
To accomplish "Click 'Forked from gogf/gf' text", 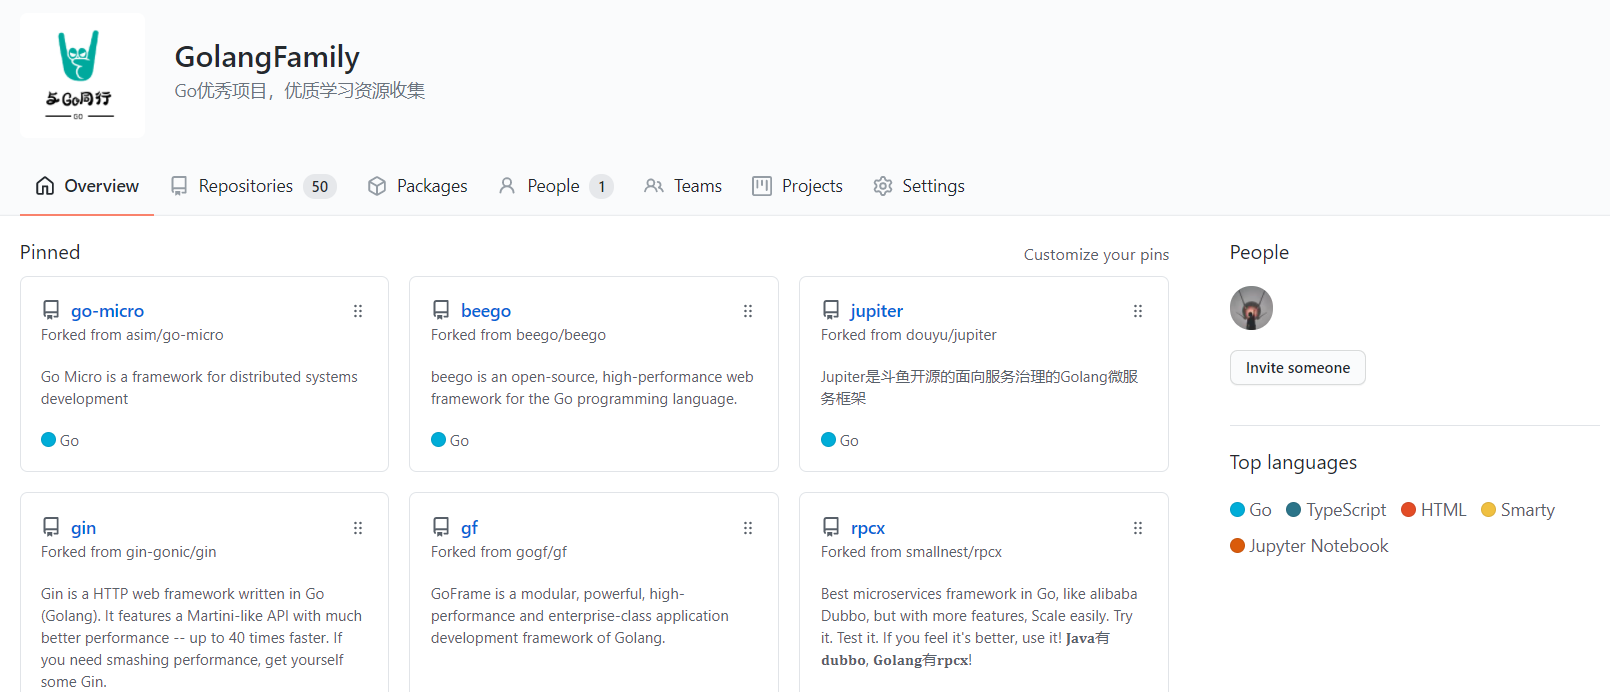I will [x=499, y=552].
